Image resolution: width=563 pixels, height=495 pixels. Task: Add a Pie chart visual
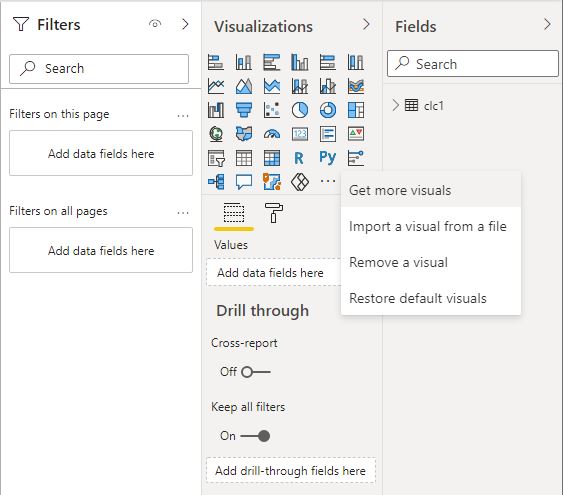pyautogui.click(x=300, y=110)
